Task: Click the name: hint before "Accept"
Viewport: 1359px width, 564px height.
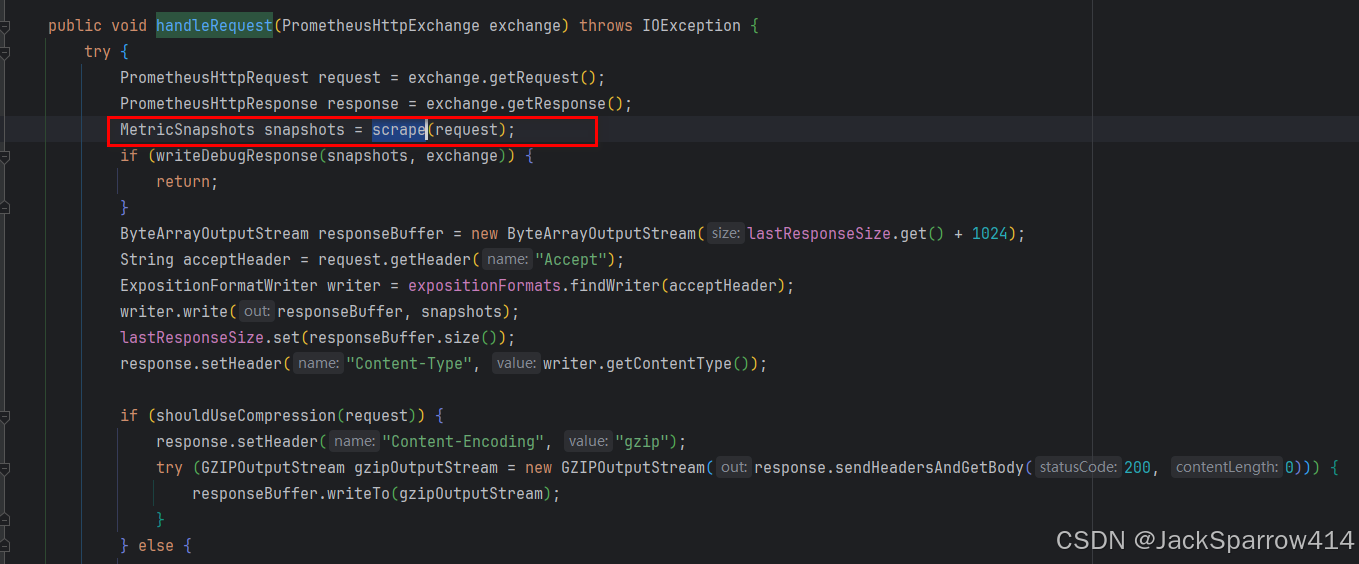Action: (507, 260)
